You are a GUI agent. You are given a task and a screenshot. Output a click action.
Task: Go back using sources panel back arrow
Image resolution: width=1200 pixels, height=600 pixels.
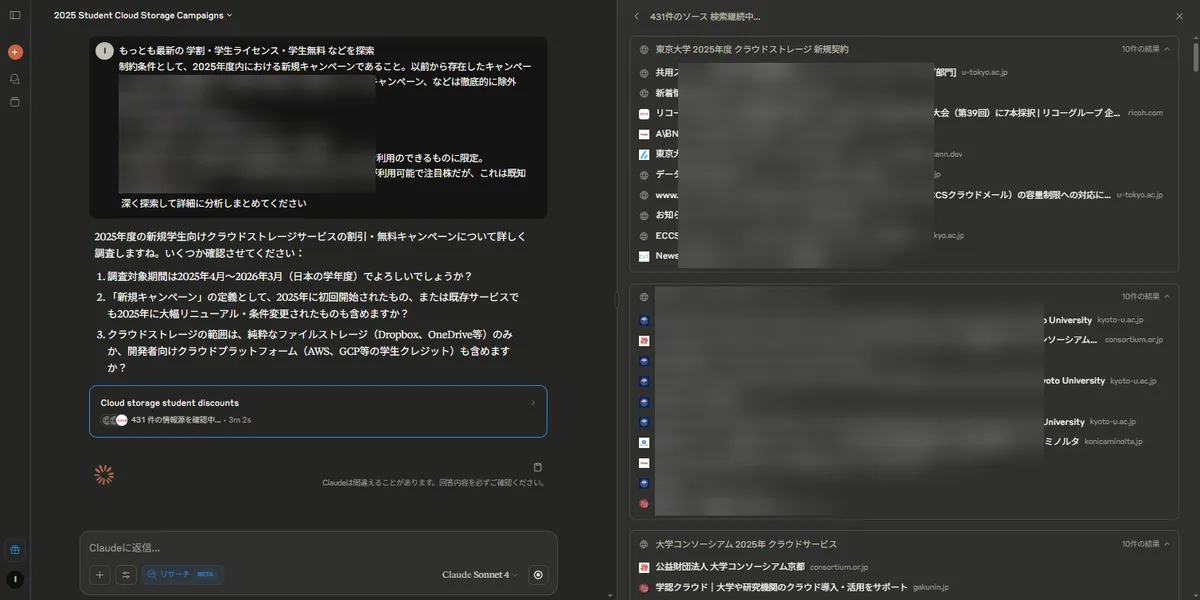coord(637,16)
